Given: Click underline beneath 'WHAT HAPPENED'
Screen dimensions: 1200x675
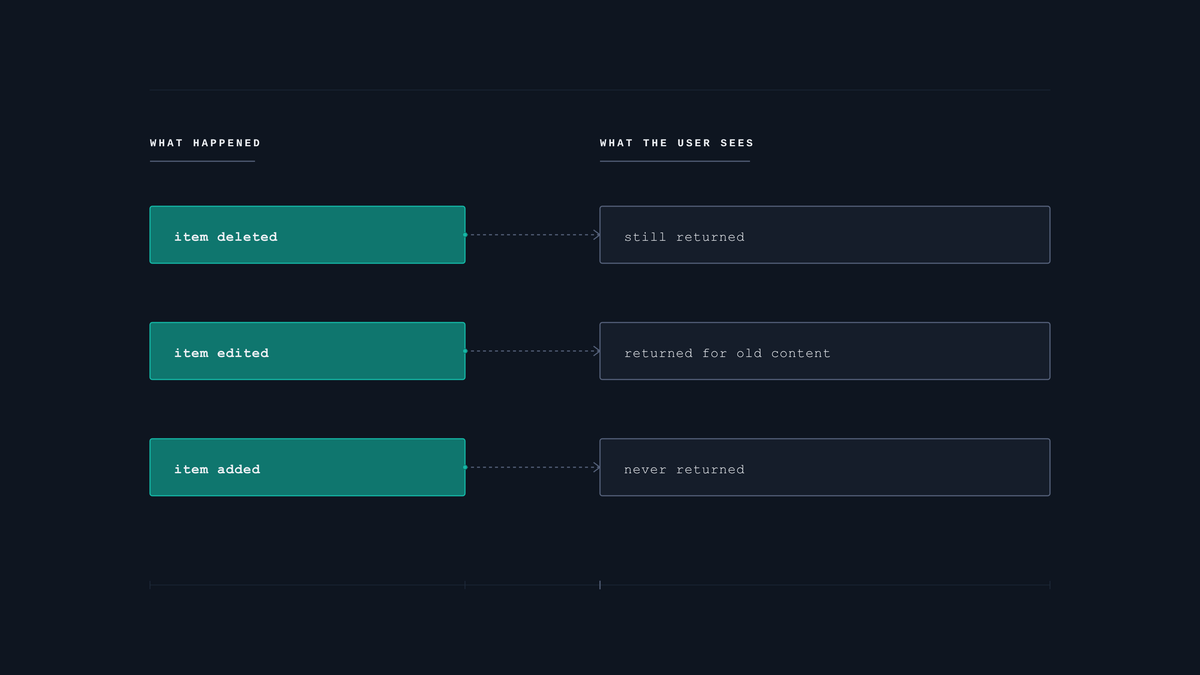Looking at the screenshot, I should (202, 161).
